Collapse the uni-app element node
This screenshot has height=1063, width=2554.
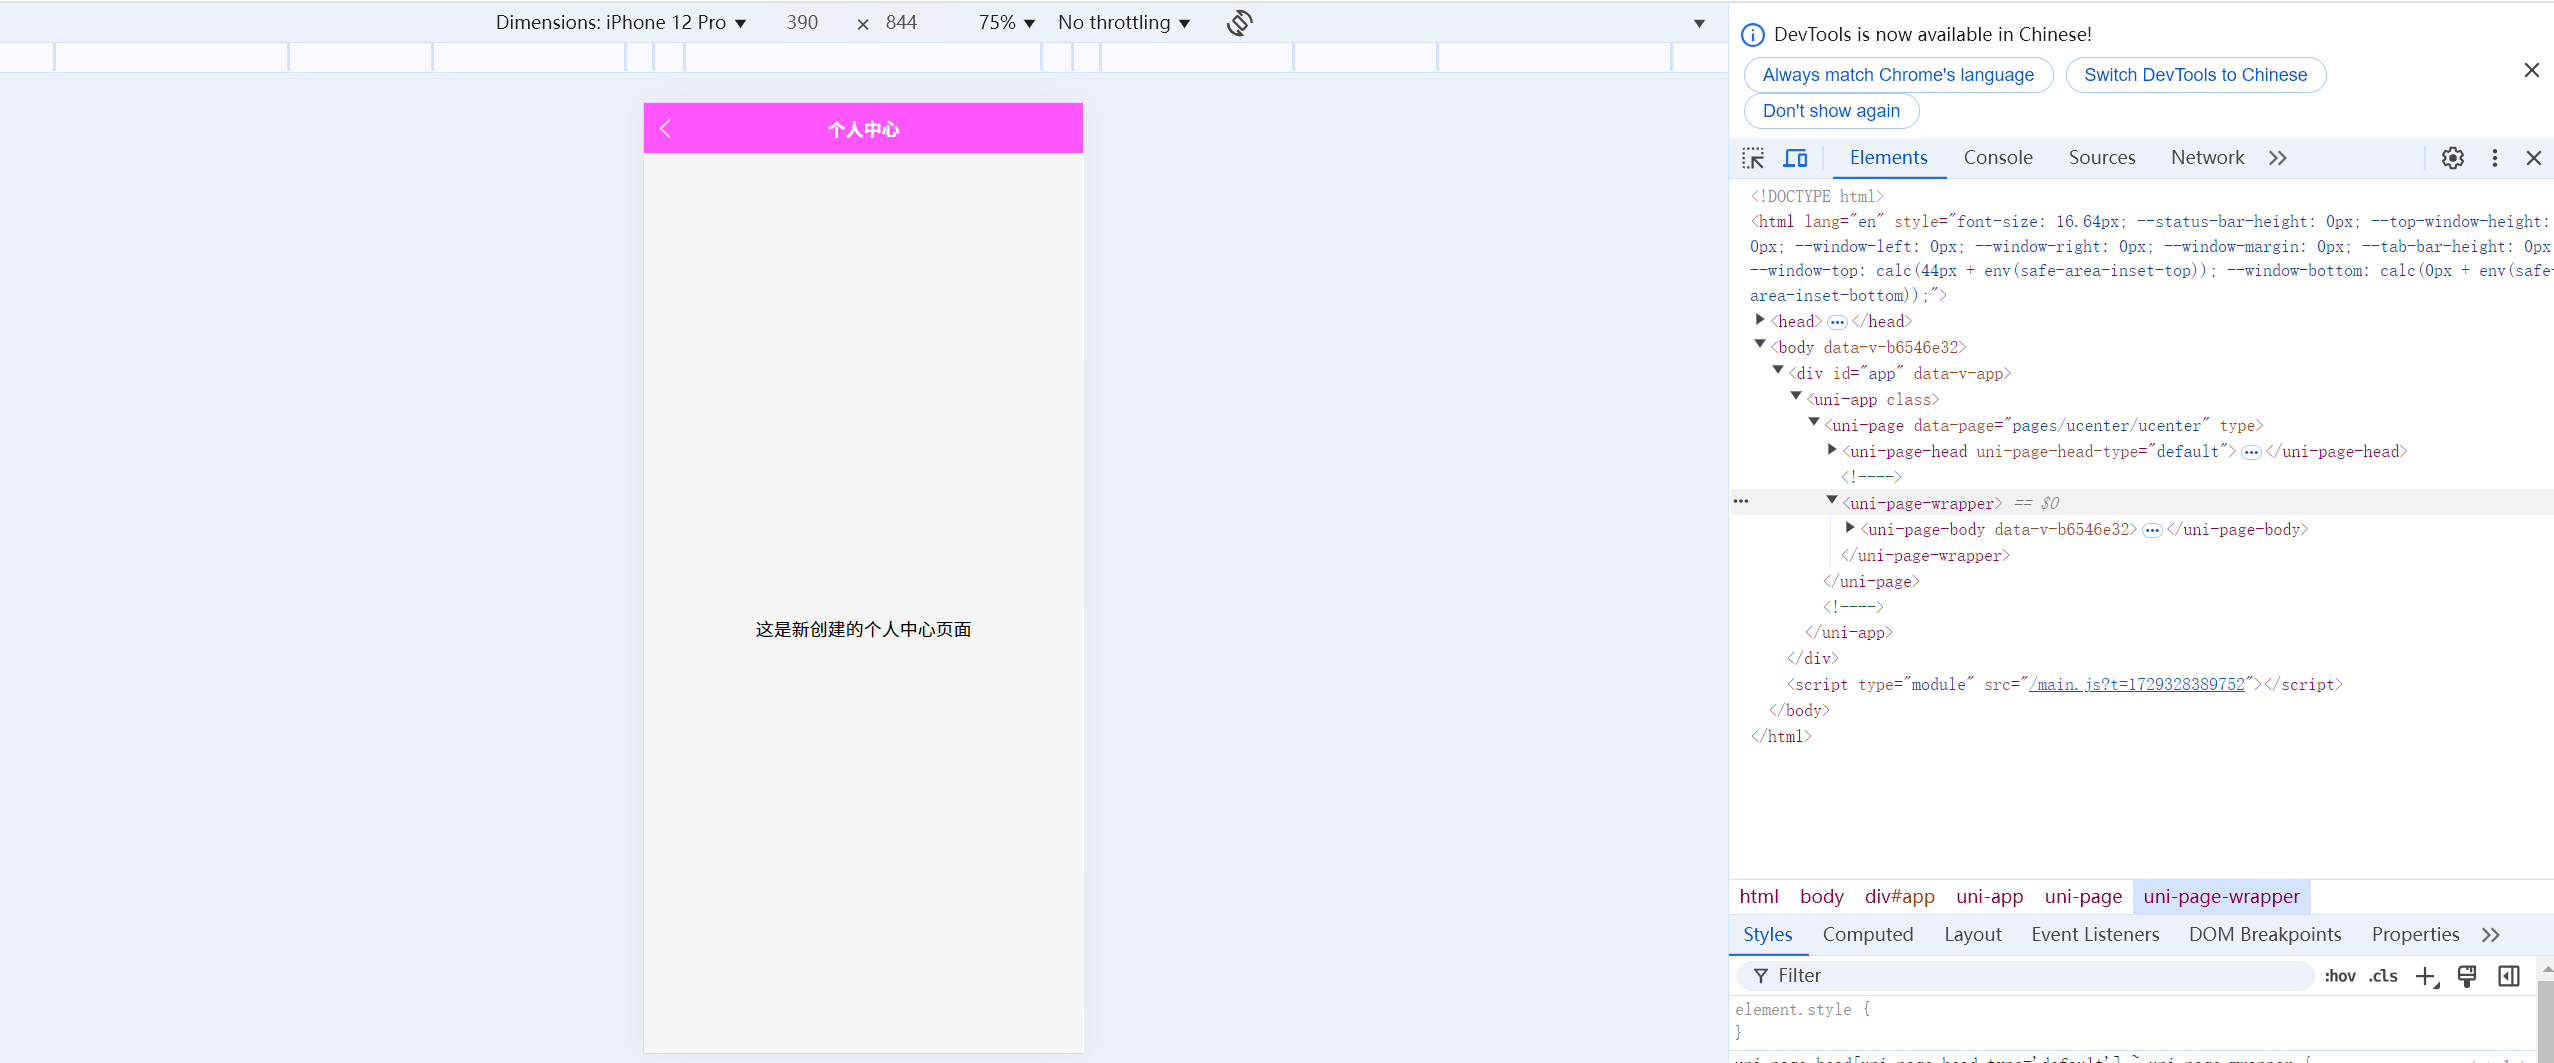1796,397
